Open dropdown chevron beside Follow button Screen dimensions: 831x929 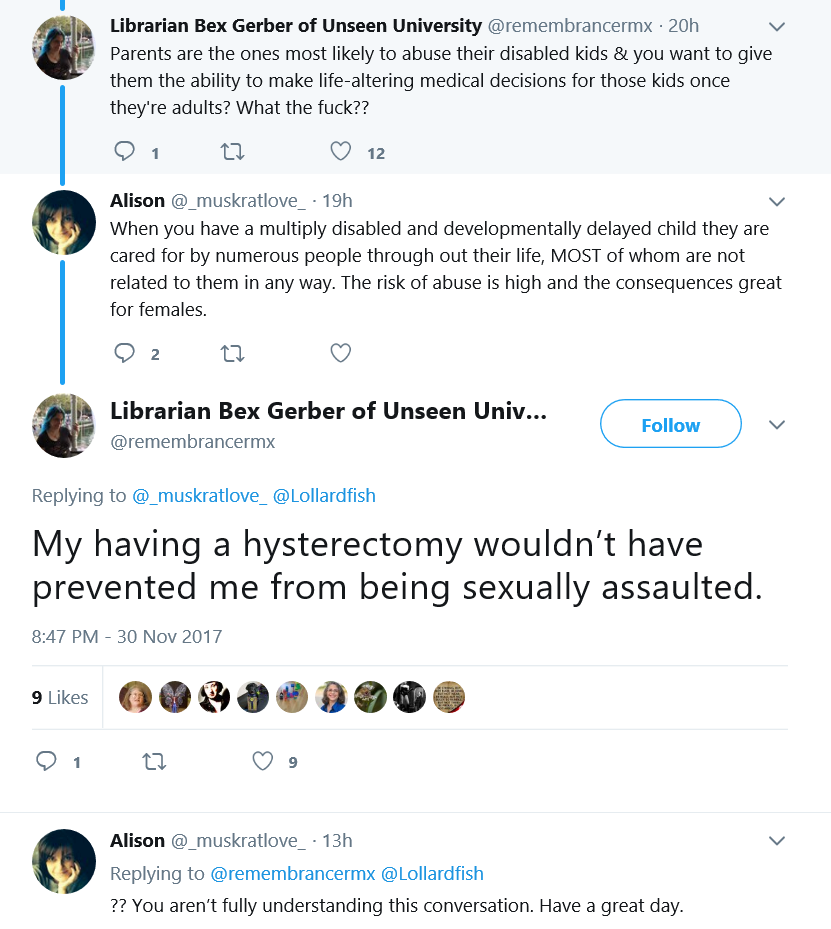tap(777, 425)
